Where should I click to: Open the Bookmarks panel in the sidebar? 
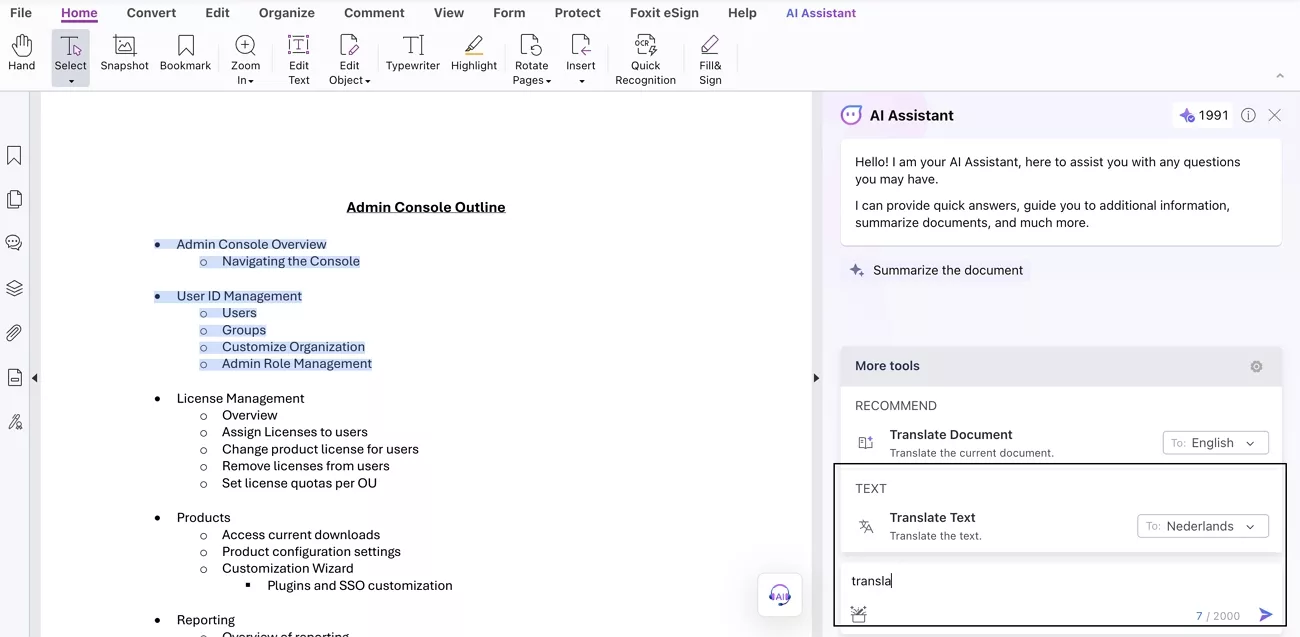(x=14, y=155)
